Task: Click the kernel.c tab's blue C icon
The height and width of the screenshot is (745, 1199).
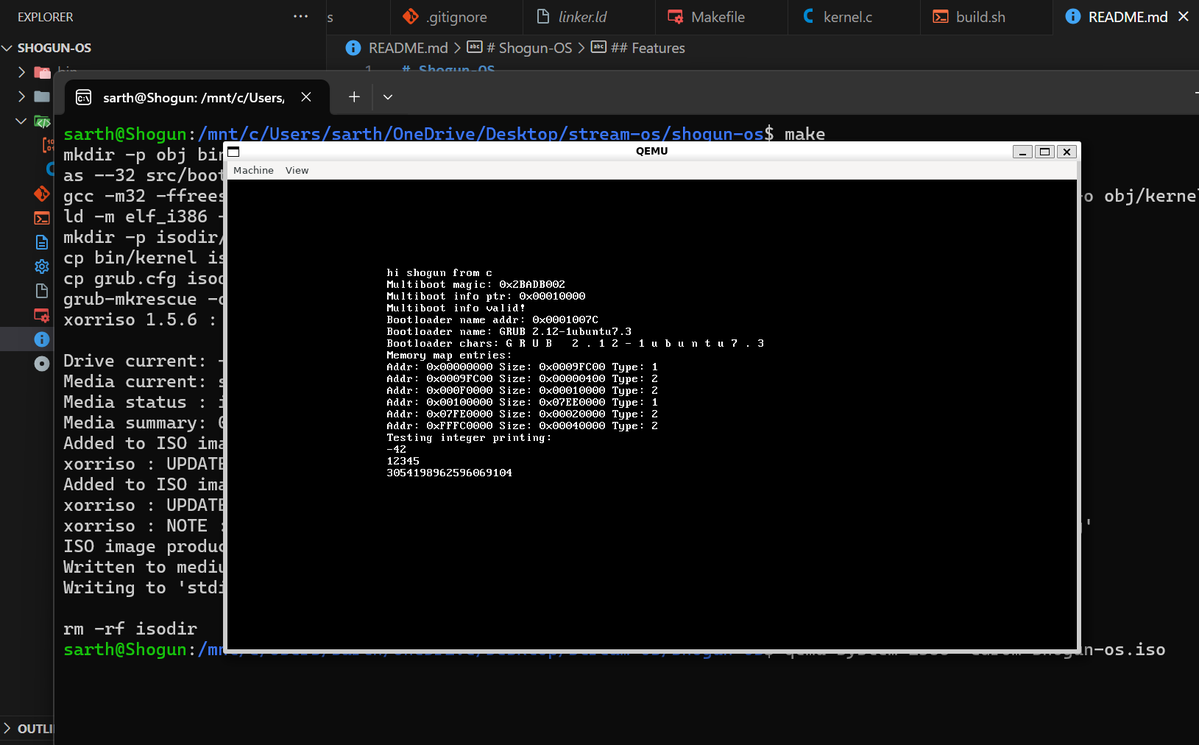Action: pyautogui.click(x=808, y=16)
